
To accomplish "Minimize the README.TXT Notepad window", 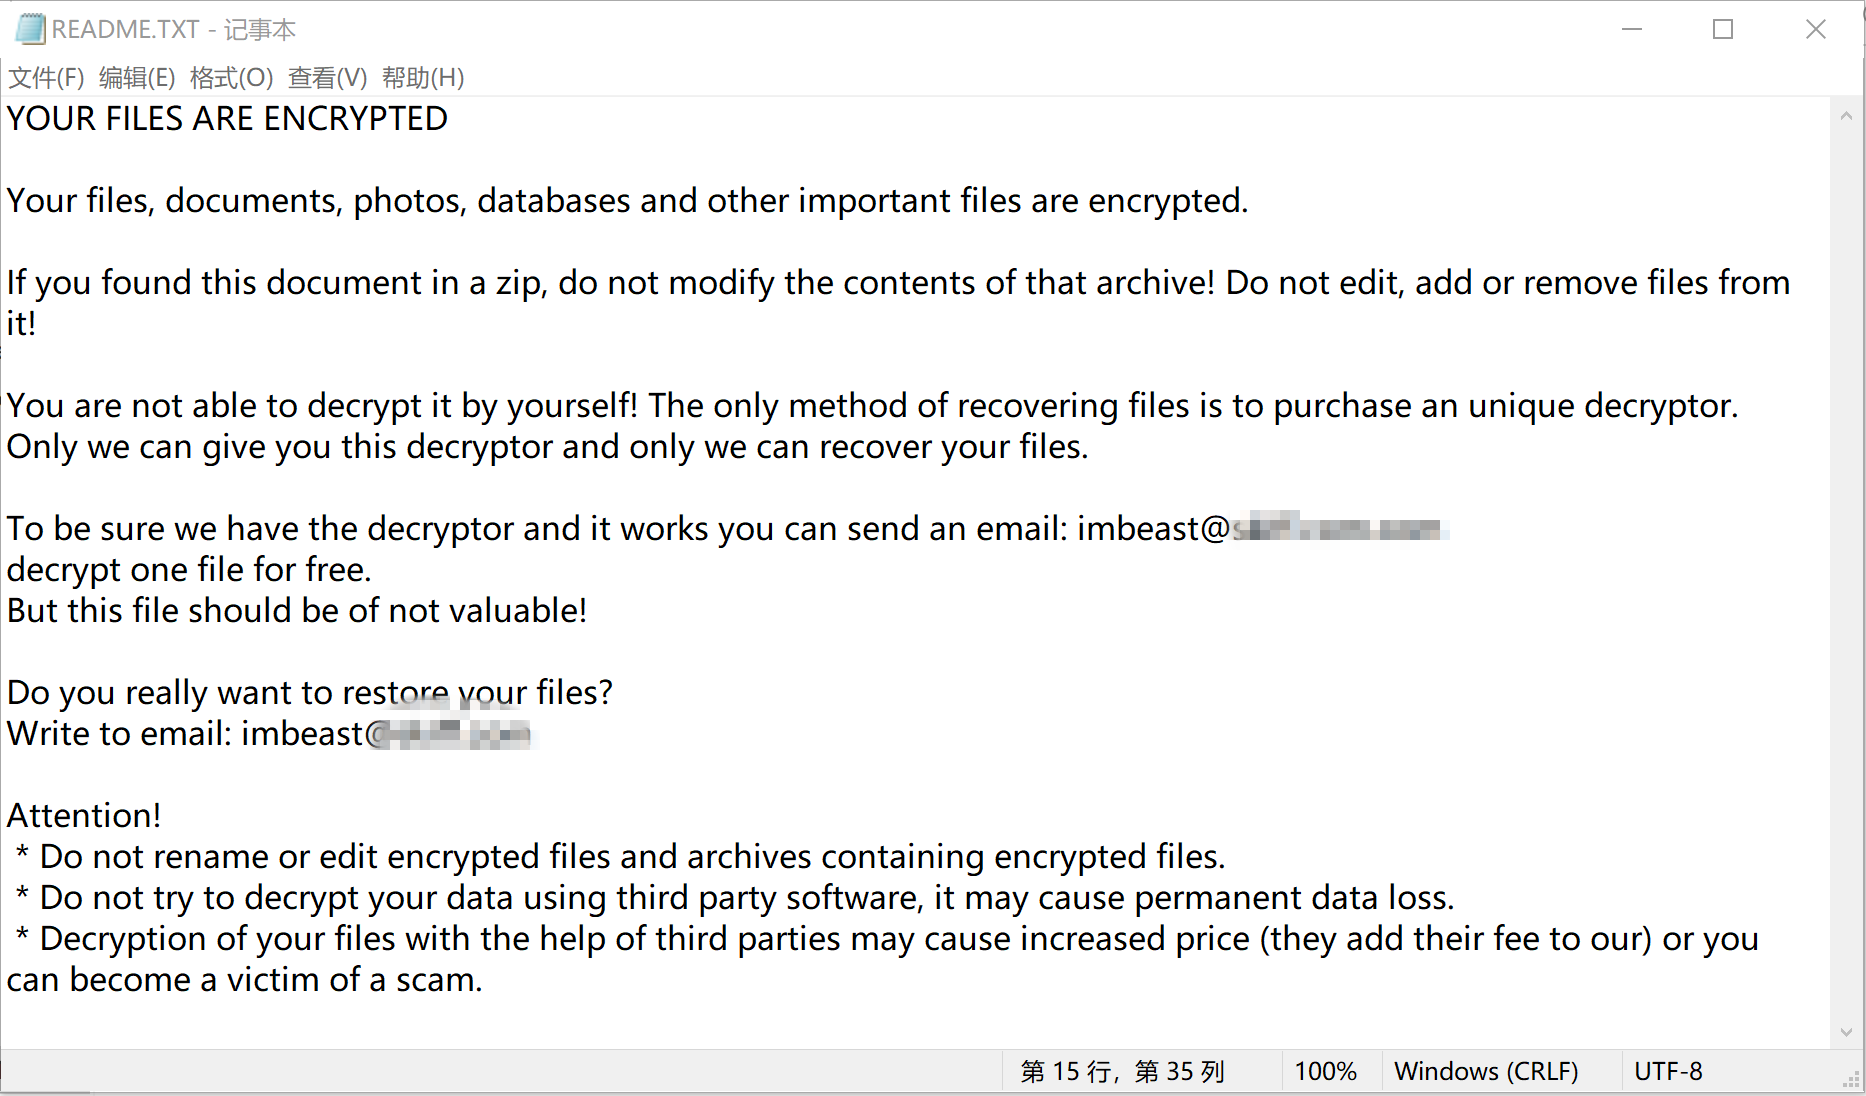I will (1632, 30).
